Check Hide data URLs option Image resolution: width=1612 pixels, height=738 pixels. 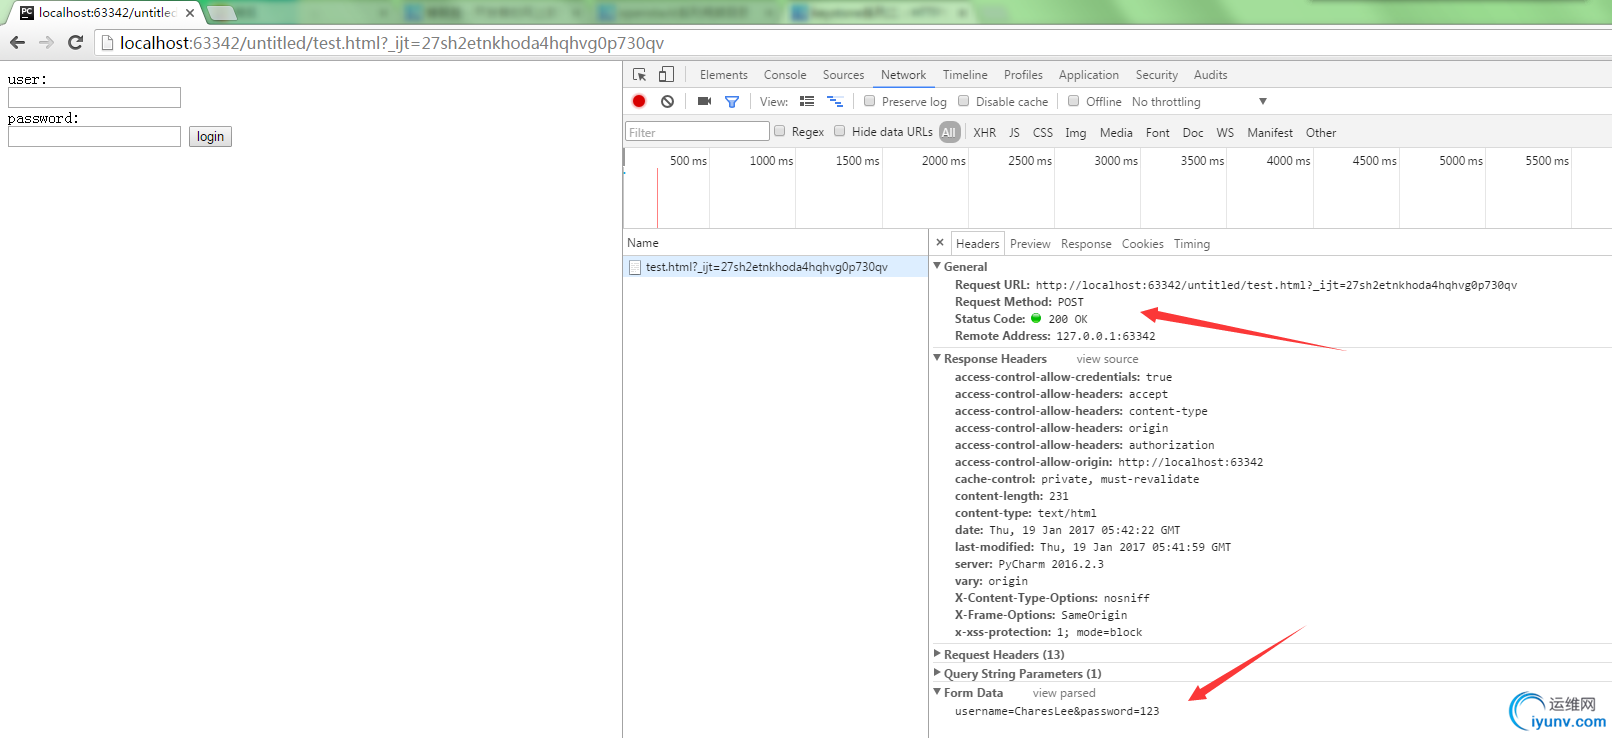[840, 131]
